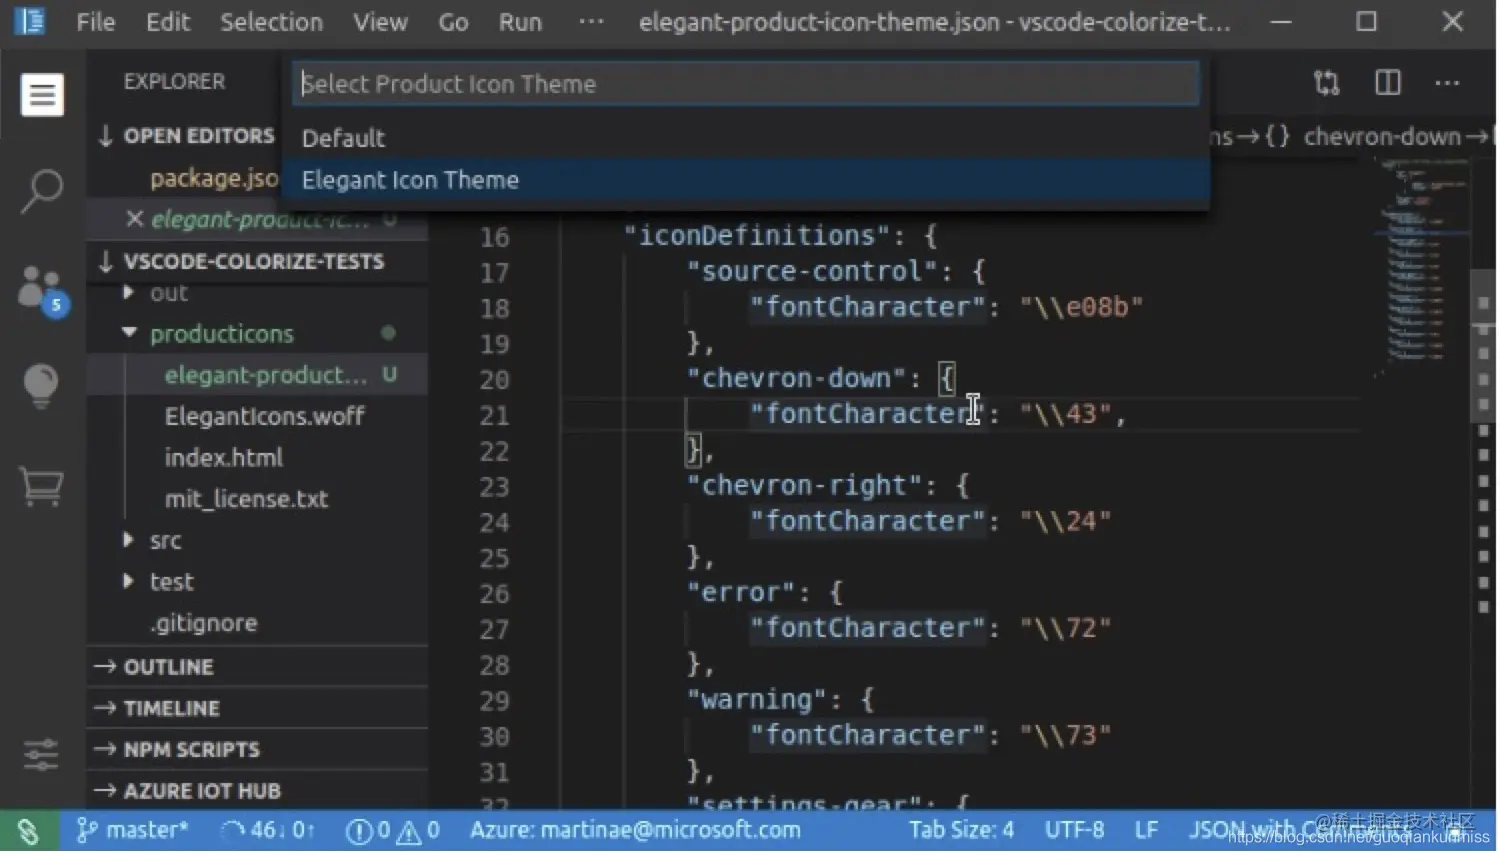Image resolution: width=1500 pixels, height=856 pixels.
Task: Open the Run and Debug lightbulb icon
Action: pos(41,385)
